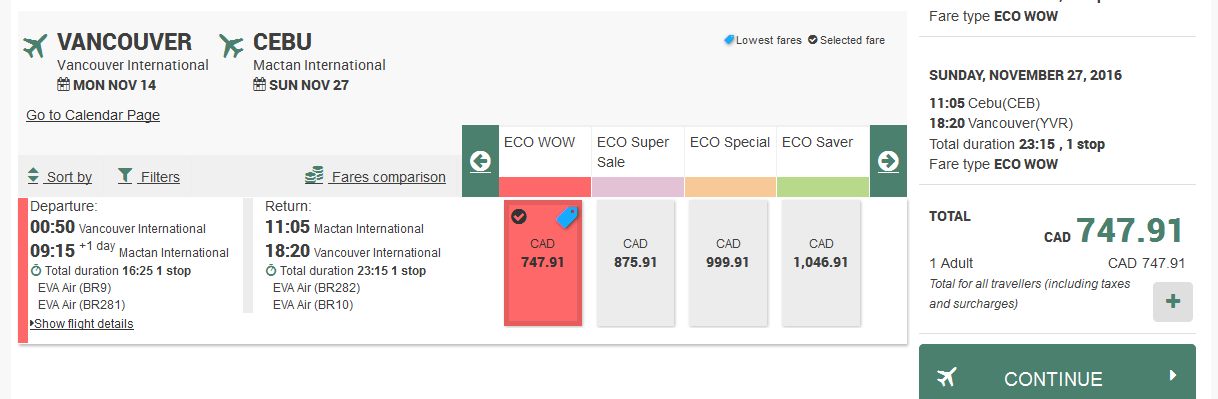1218x399 pixels.
Task: Click the left arrow fare navigation icon
Action: pyautogui.click(x=480, y=161)
